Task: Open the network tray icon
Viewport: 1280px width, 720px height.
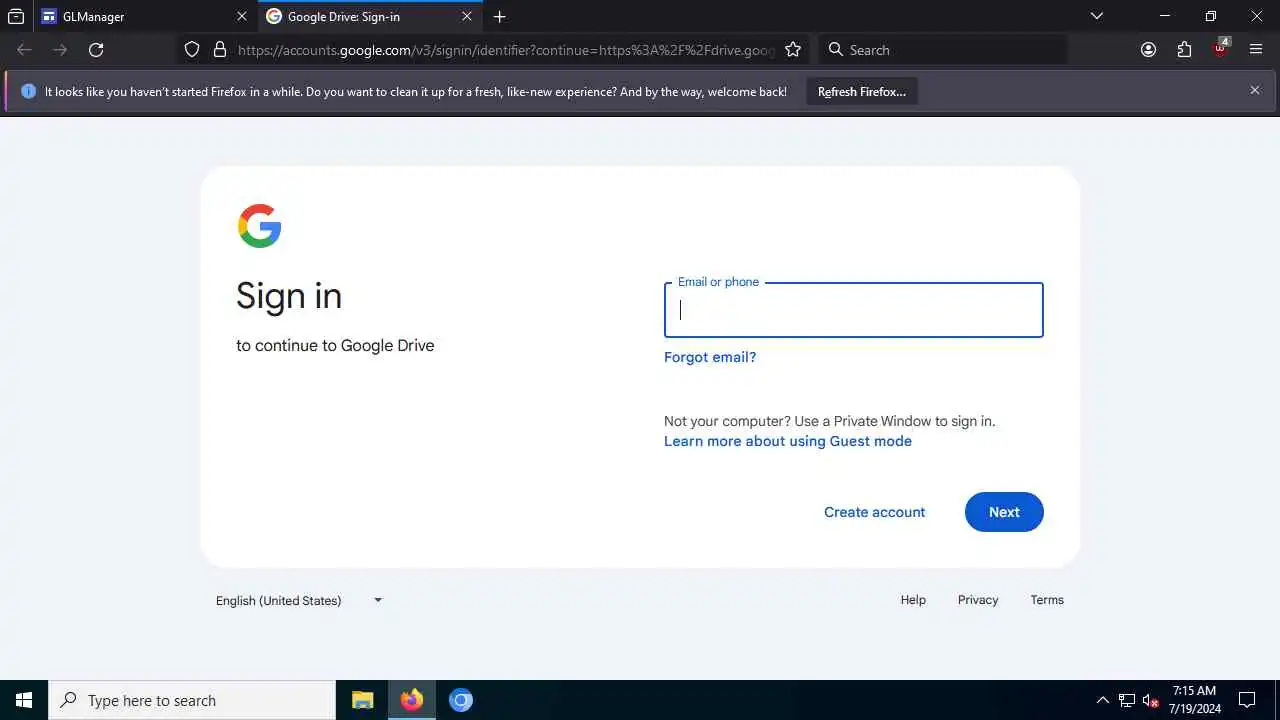Action: 1127,700
